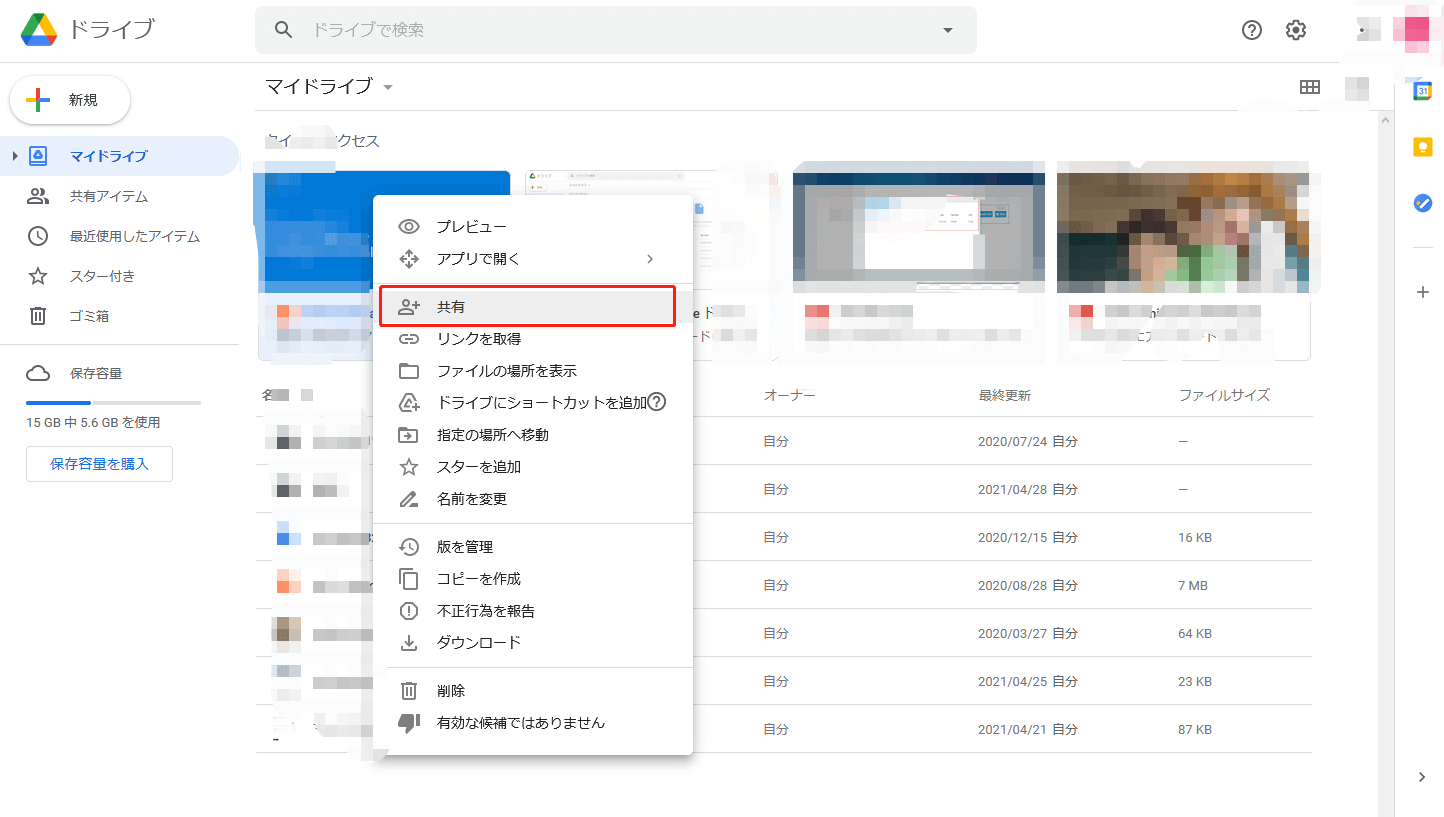Click the 保存容量を購入 button
The image size is (1444, 817).
pyautogui.click(x=99, y=463)
